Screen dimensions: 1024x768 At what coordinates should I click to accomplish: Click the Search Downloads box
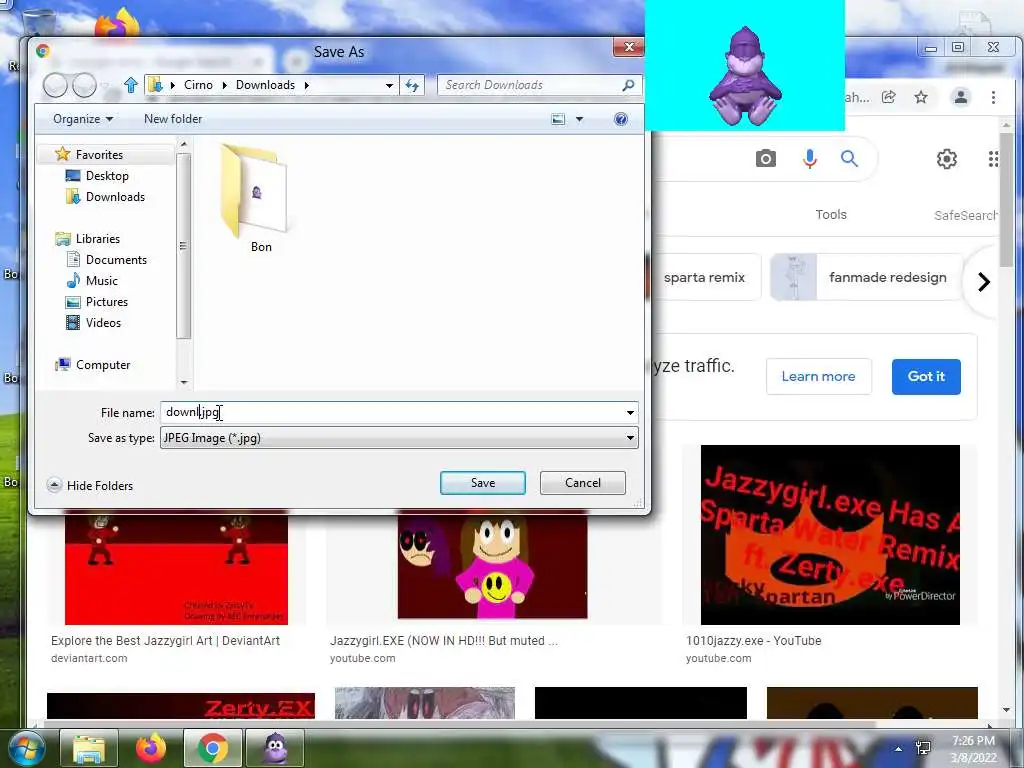tap(532, 85)
